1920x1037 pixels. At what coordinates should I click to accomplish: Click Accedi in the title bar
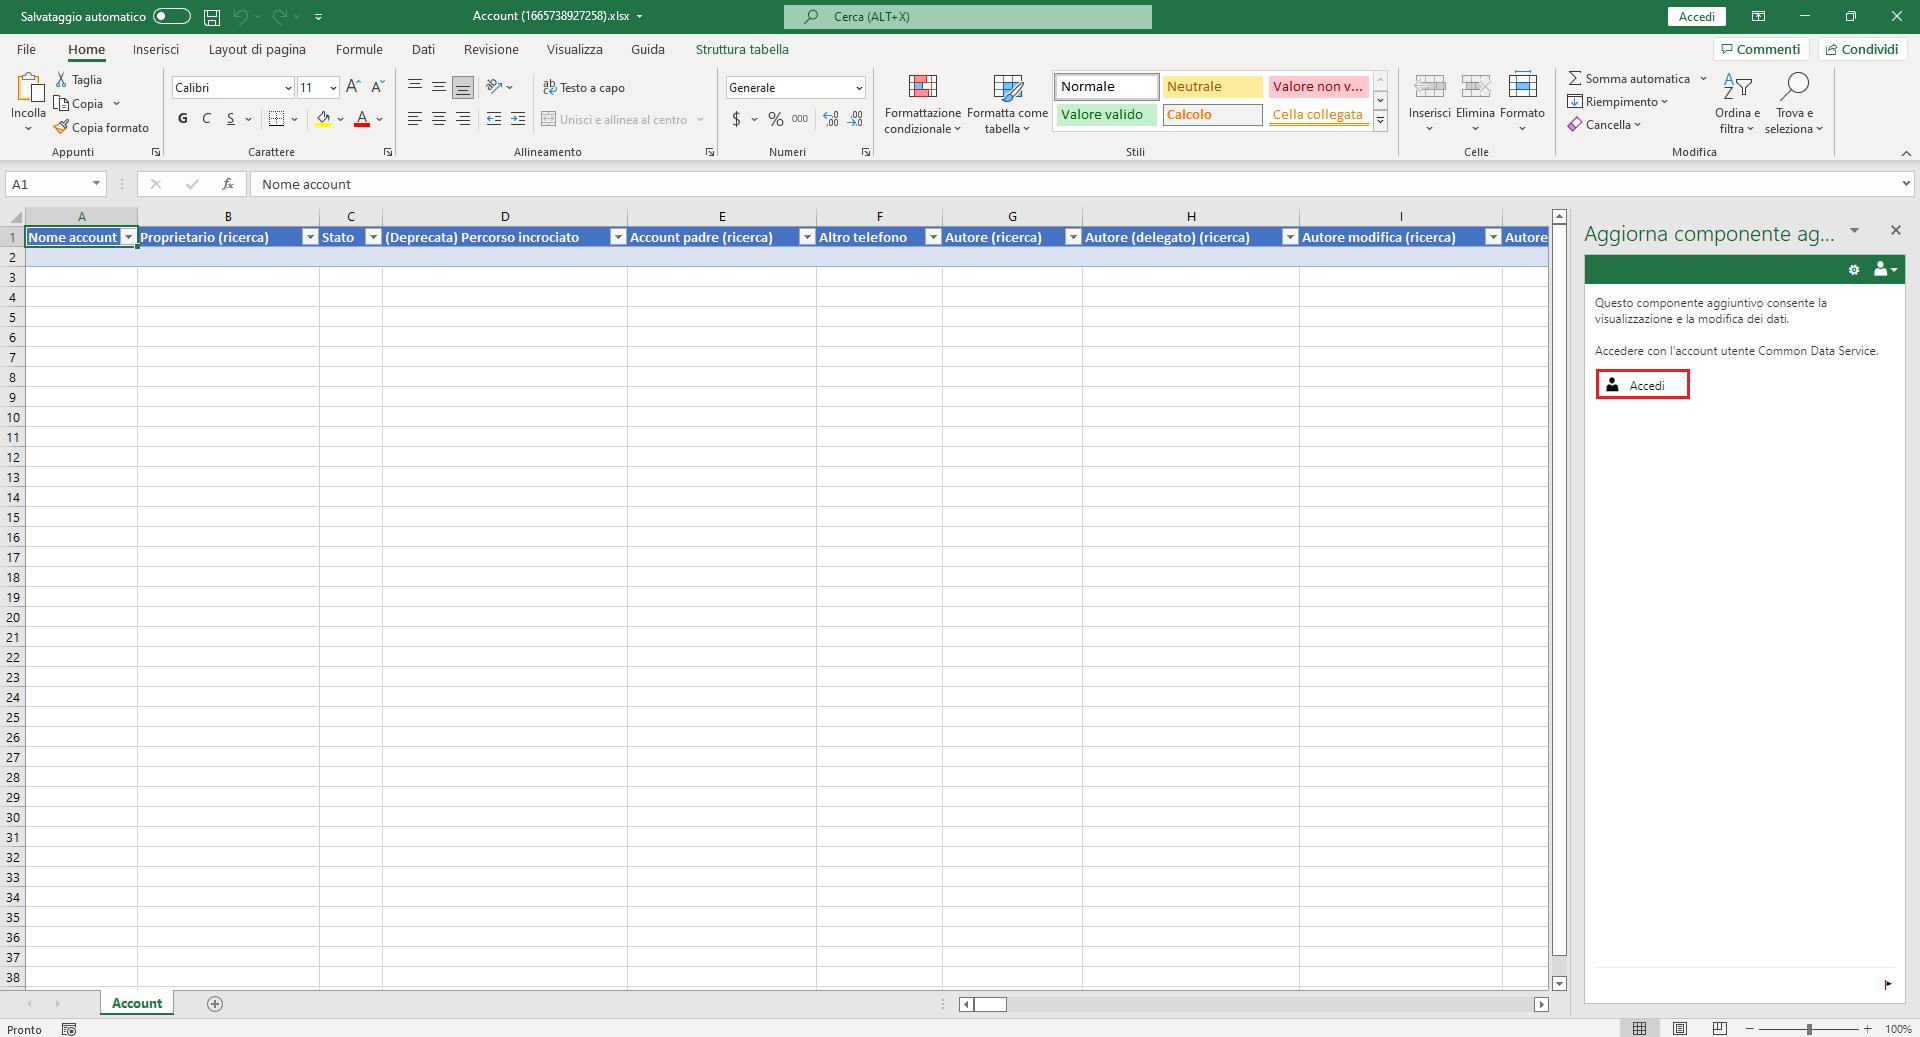point(1696,16)
